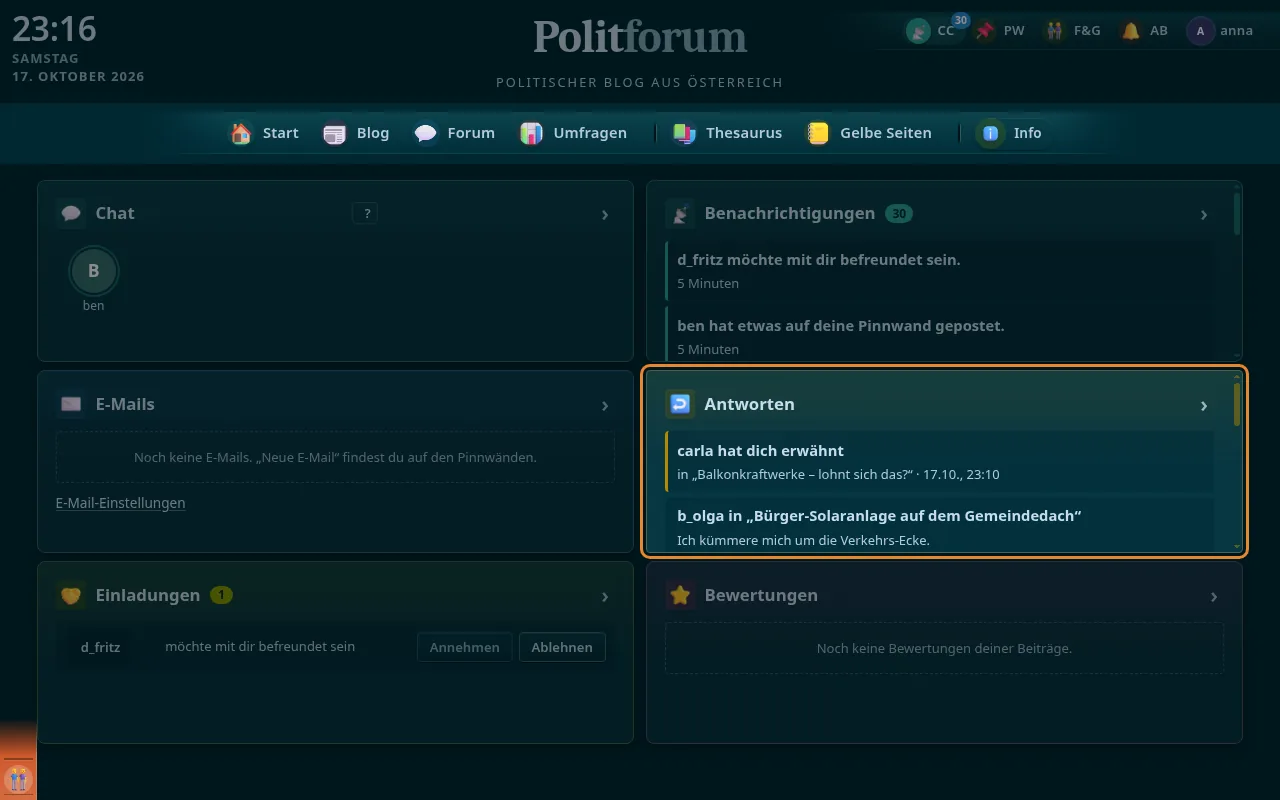
Task: Click the Antworten reply arrow icon
Action: (680, 404)
